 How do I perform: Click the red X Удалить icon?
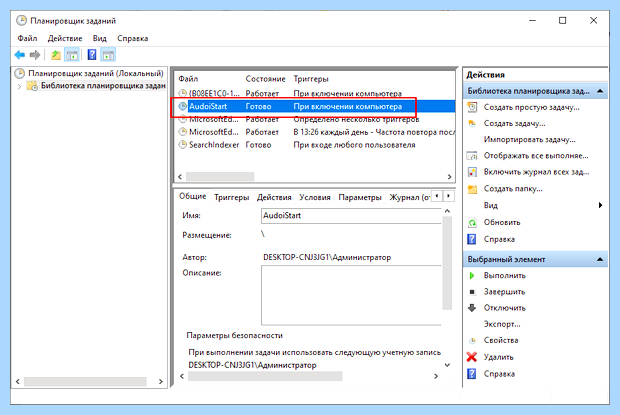[472, 357]
